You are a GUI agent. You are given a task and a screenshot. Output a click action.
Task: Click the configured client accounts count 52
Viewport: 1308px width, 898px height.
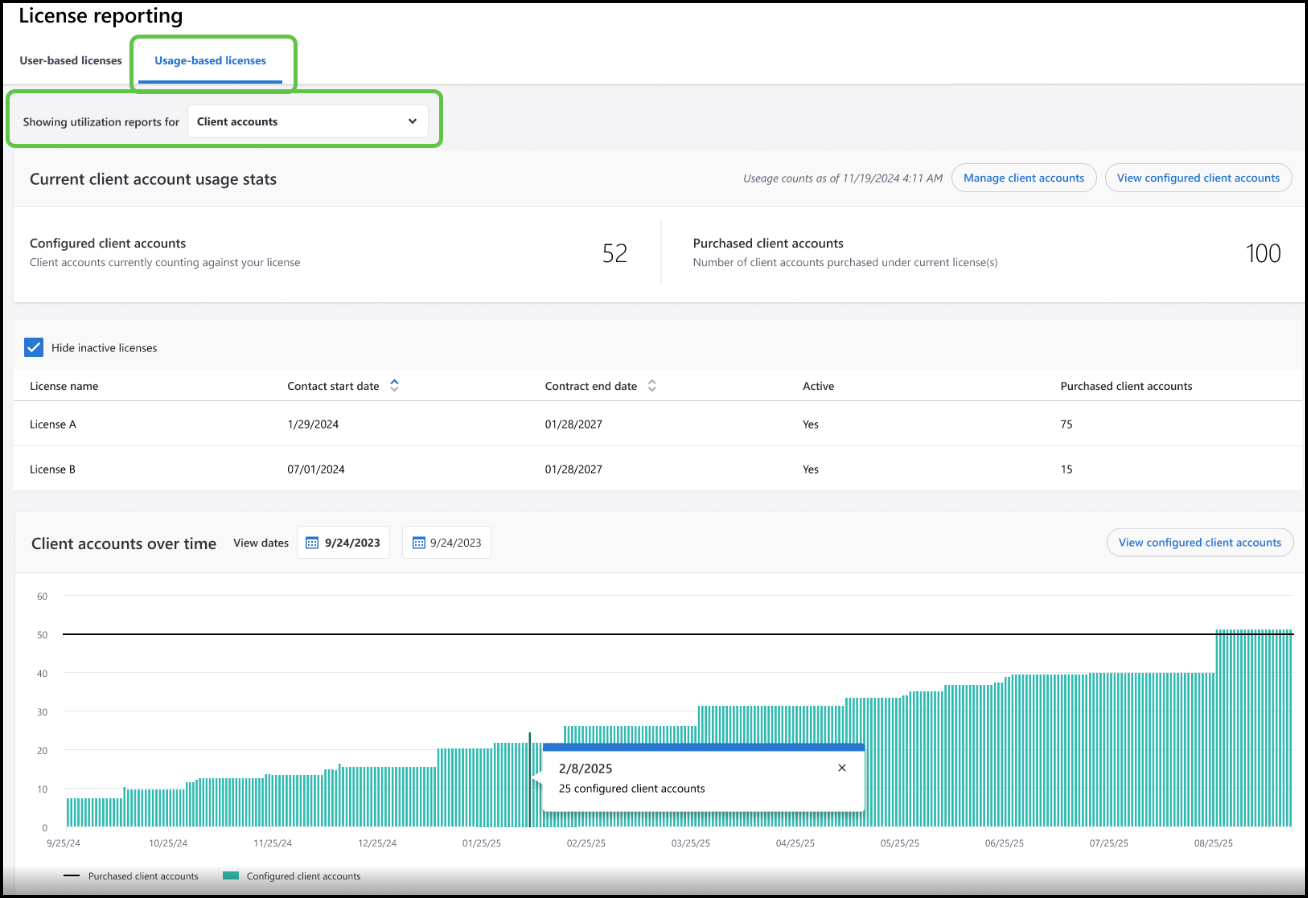tap(615, 253)
